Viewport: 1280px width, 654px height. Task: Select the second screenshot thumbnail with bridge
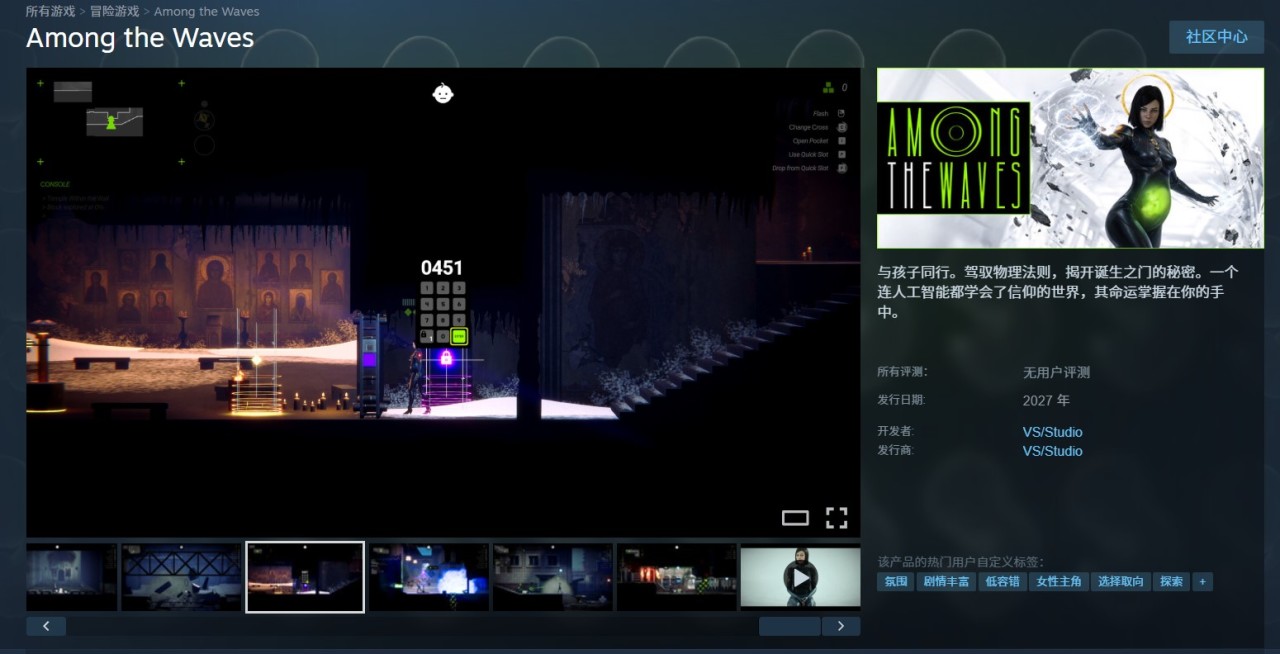pos(181,577)
